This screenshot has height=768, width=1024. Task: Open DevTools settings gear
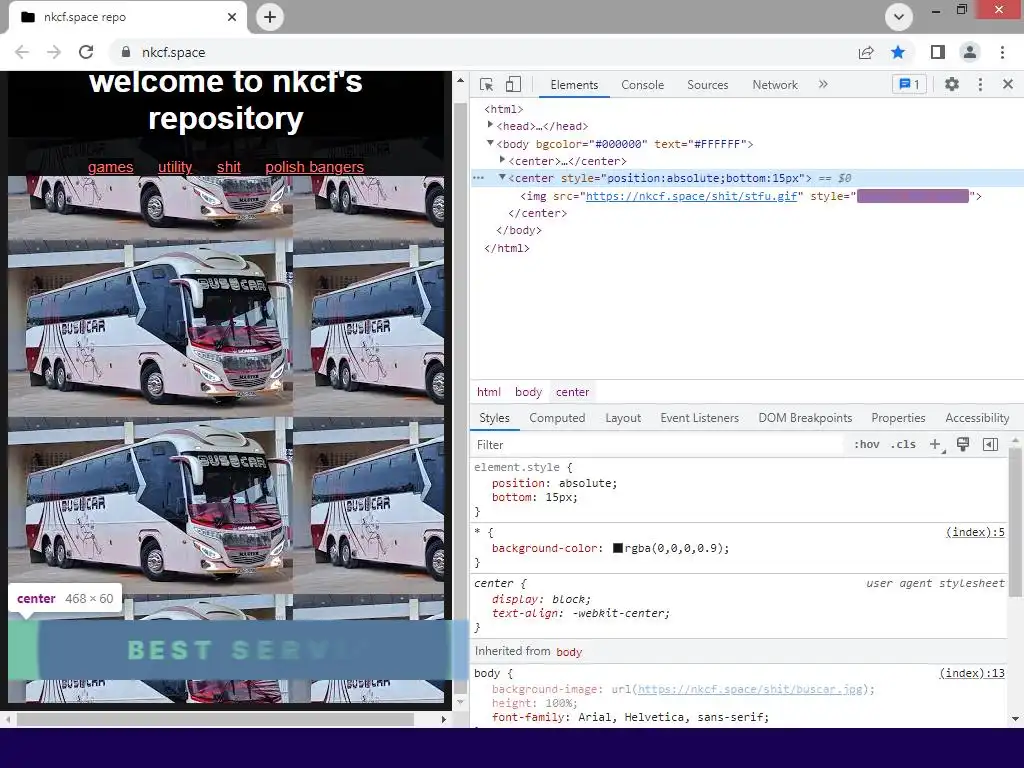coord(952,84)
